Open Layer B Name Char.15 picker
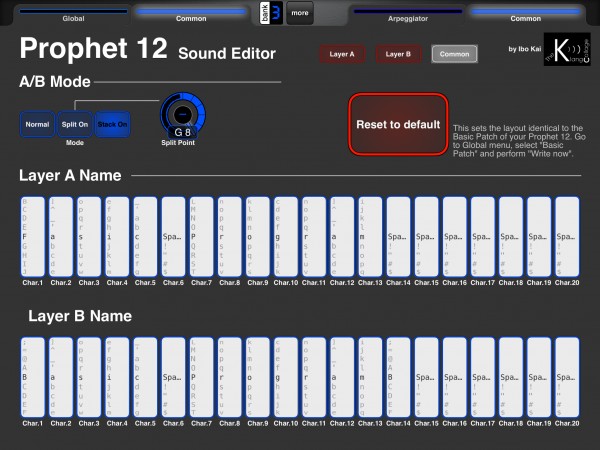Viewport: 600px width, 450px height. point(426,377)
